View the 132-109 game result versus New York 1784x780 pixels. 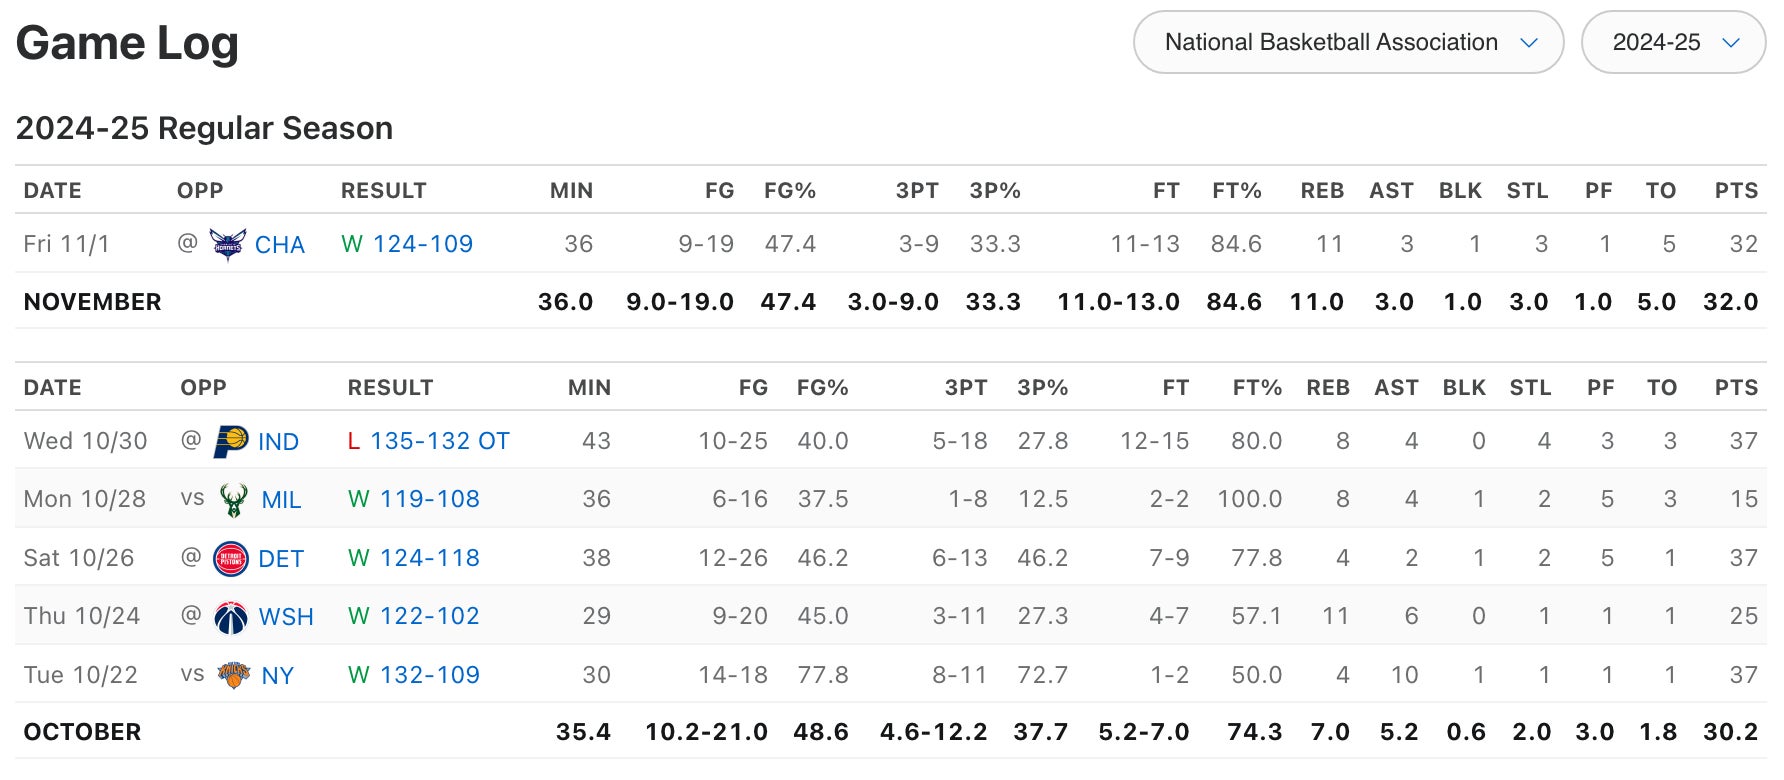point(429,675)
